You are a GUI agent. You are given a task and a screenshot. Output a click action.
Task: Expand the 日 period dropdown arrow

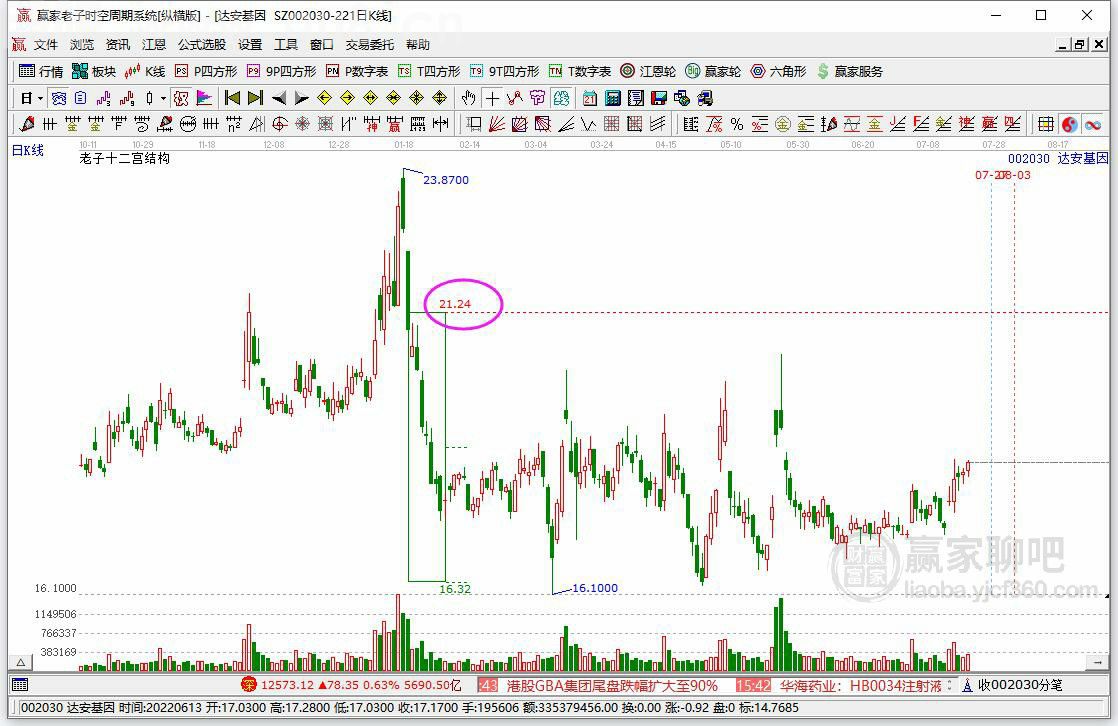[41, 98]
